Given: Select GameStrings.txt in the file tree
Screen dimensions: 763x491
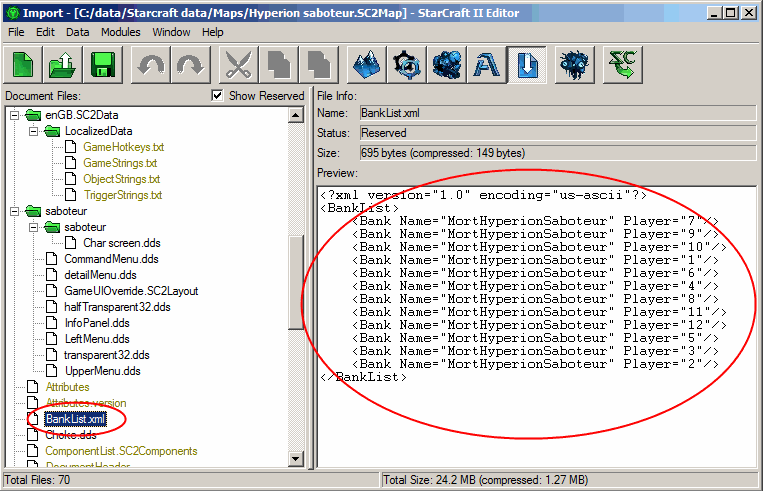Looking at the screenshot, I should point(120,163).
